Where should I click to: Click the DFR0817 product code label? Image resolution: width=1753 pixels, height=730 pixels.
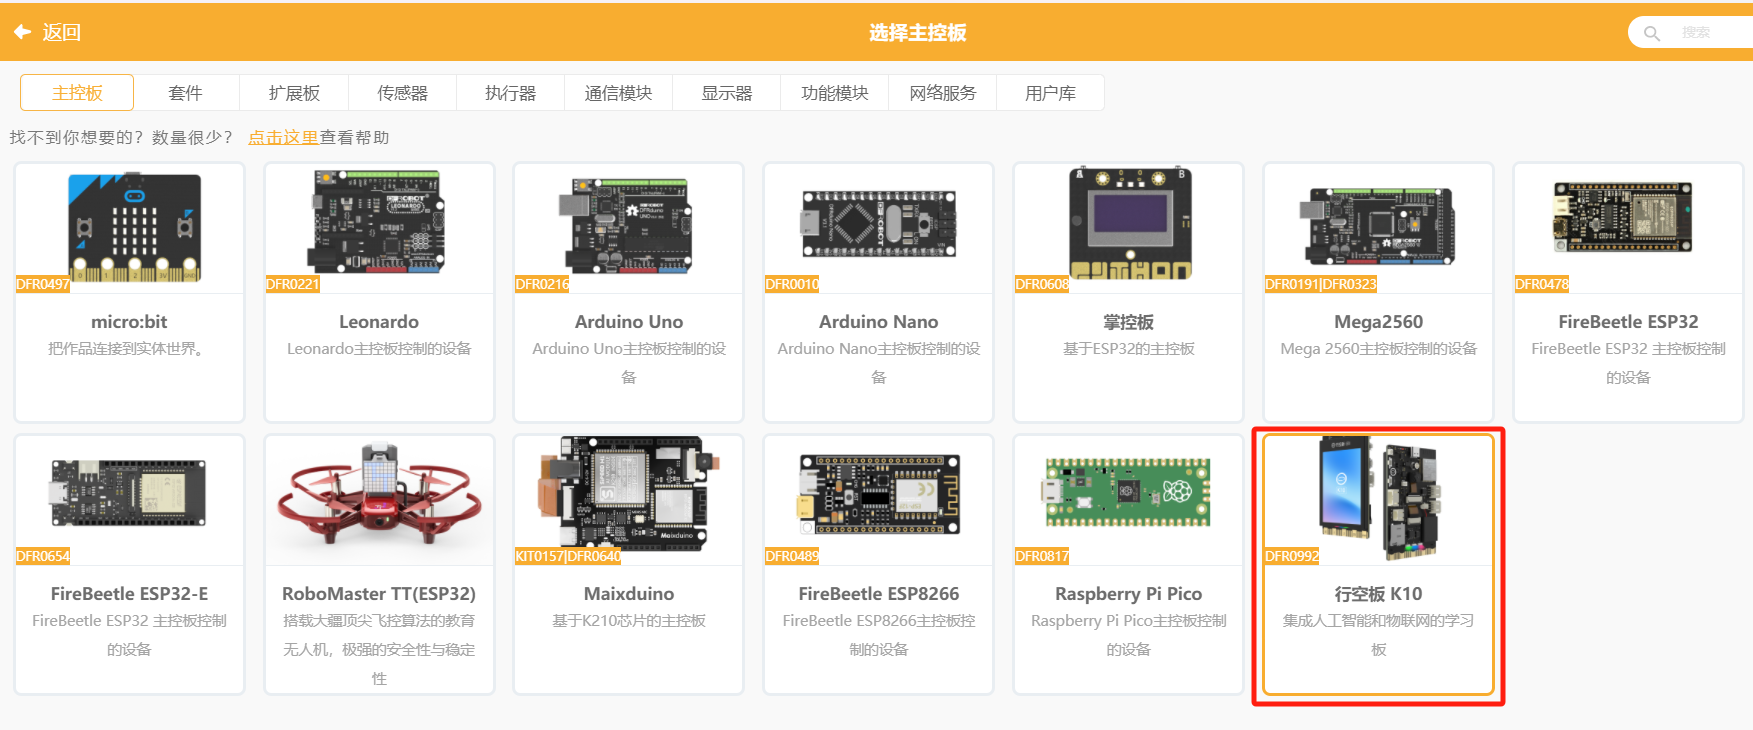(1042, 556)
